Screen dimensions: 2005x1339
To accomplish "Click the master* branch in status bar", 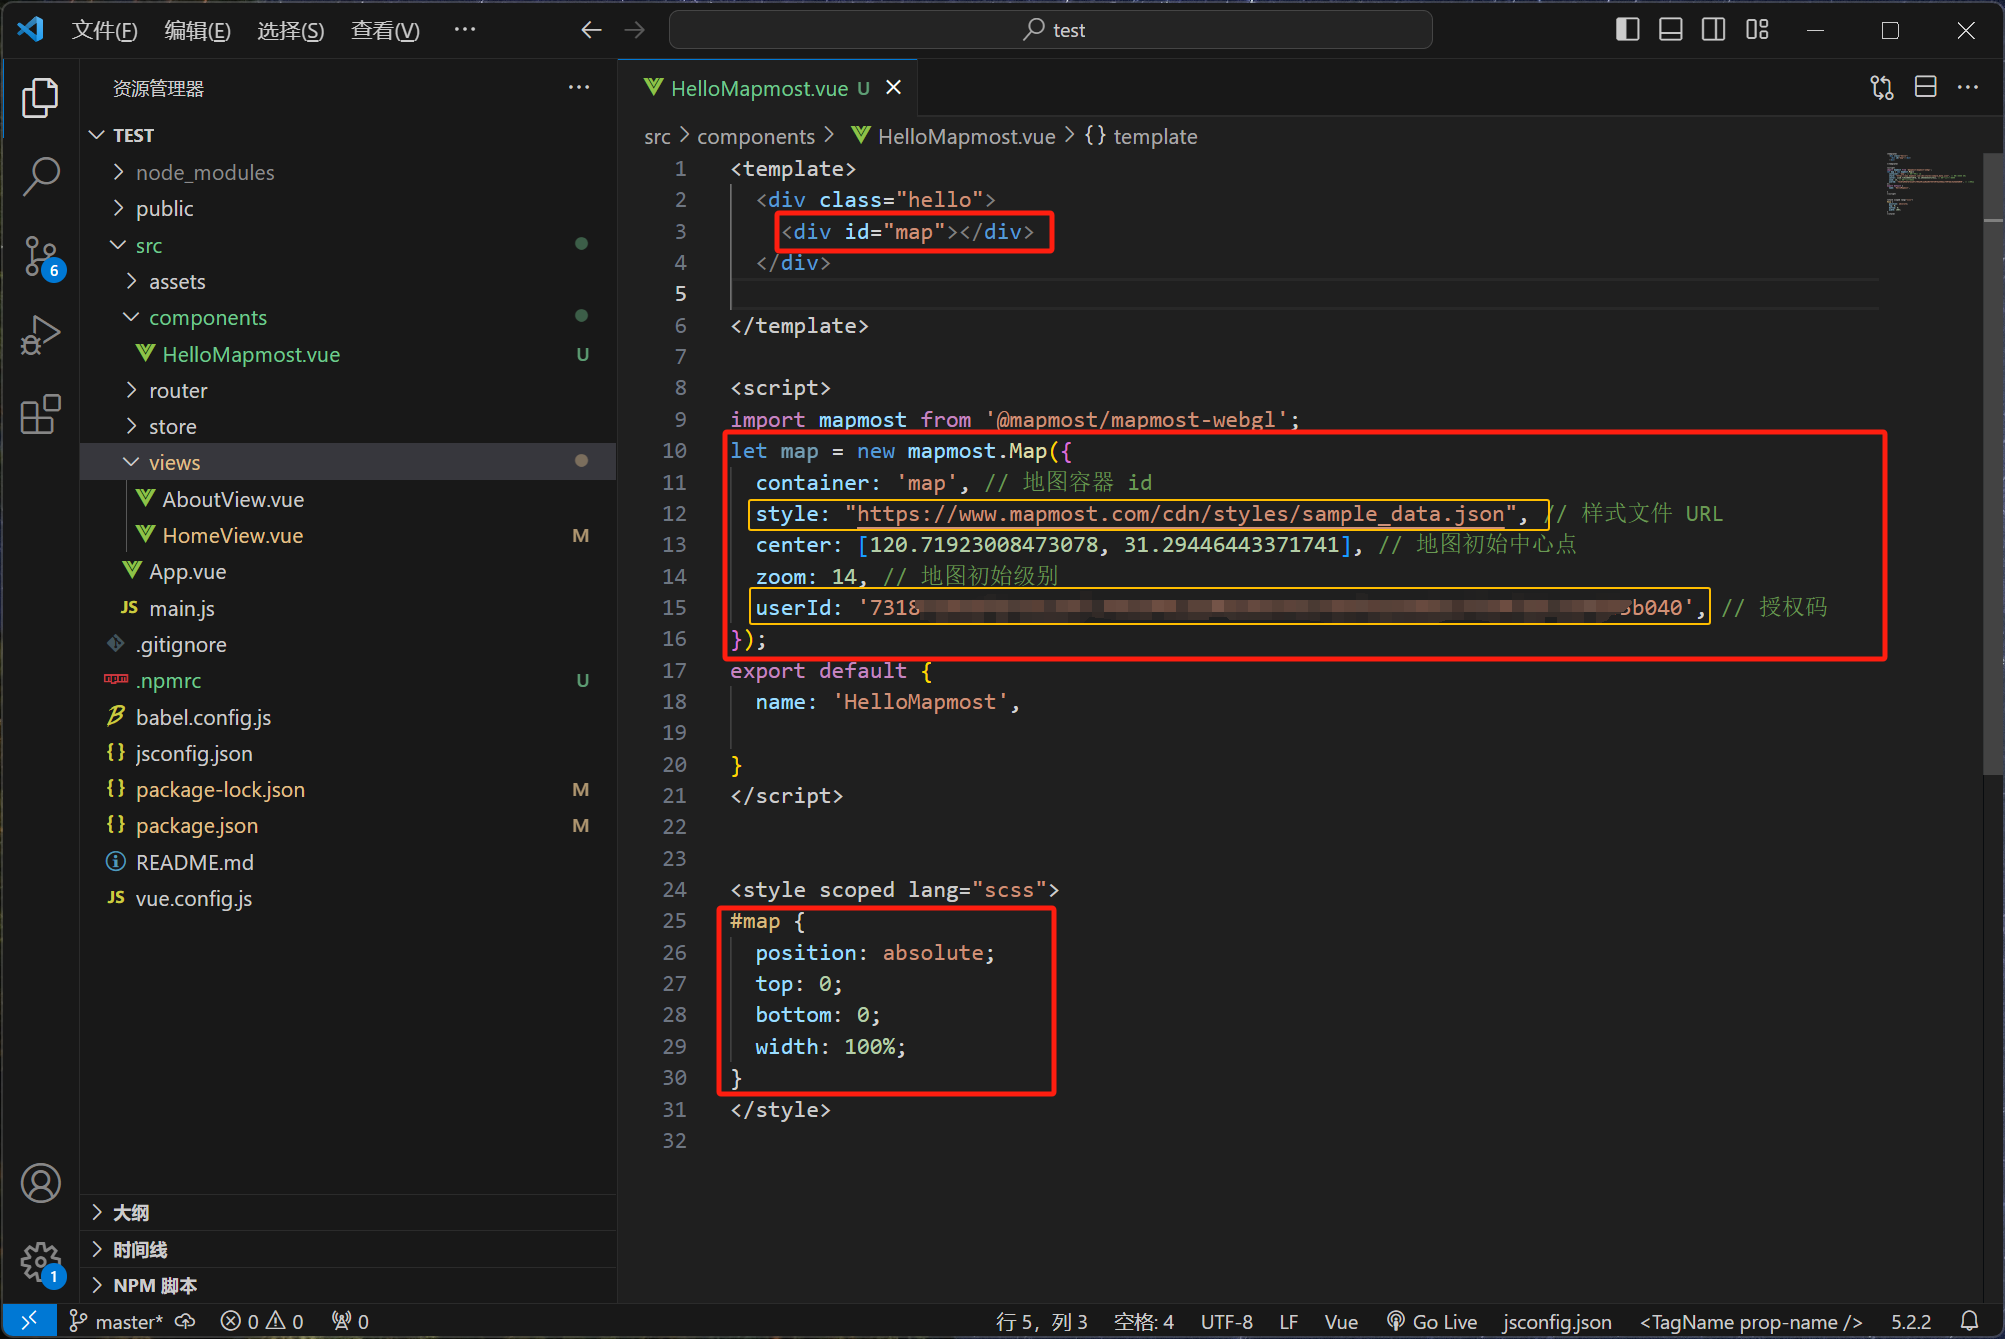I will coord(116,1321).
